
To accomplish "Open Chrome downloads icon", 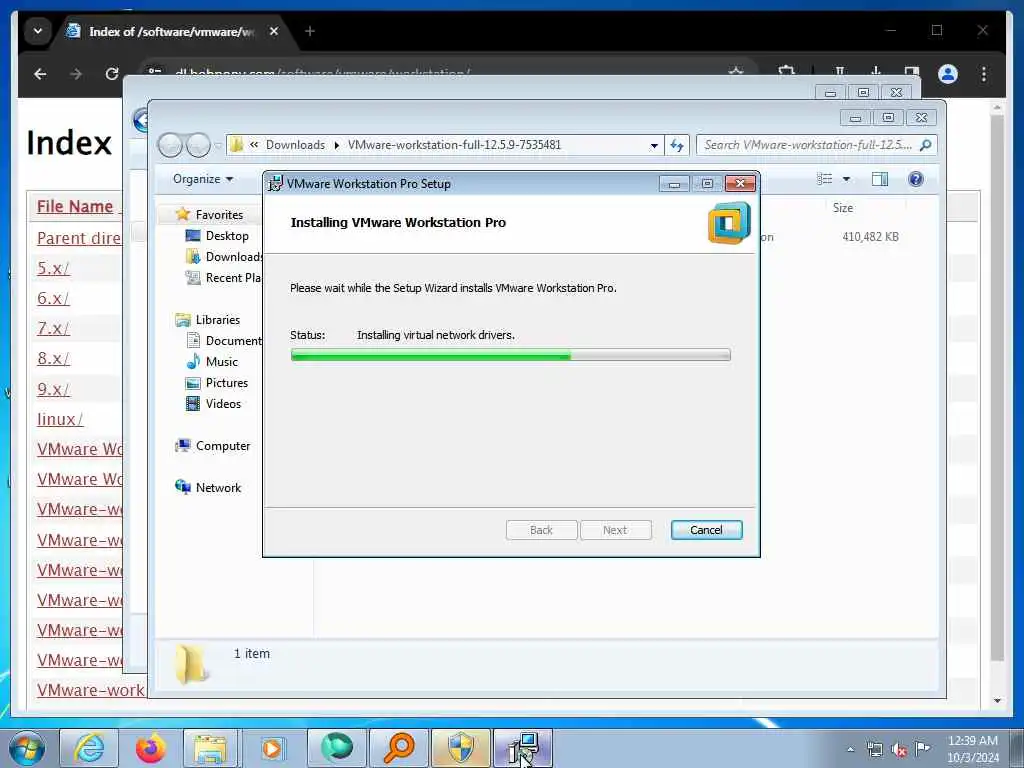I will tap(876, 72).
